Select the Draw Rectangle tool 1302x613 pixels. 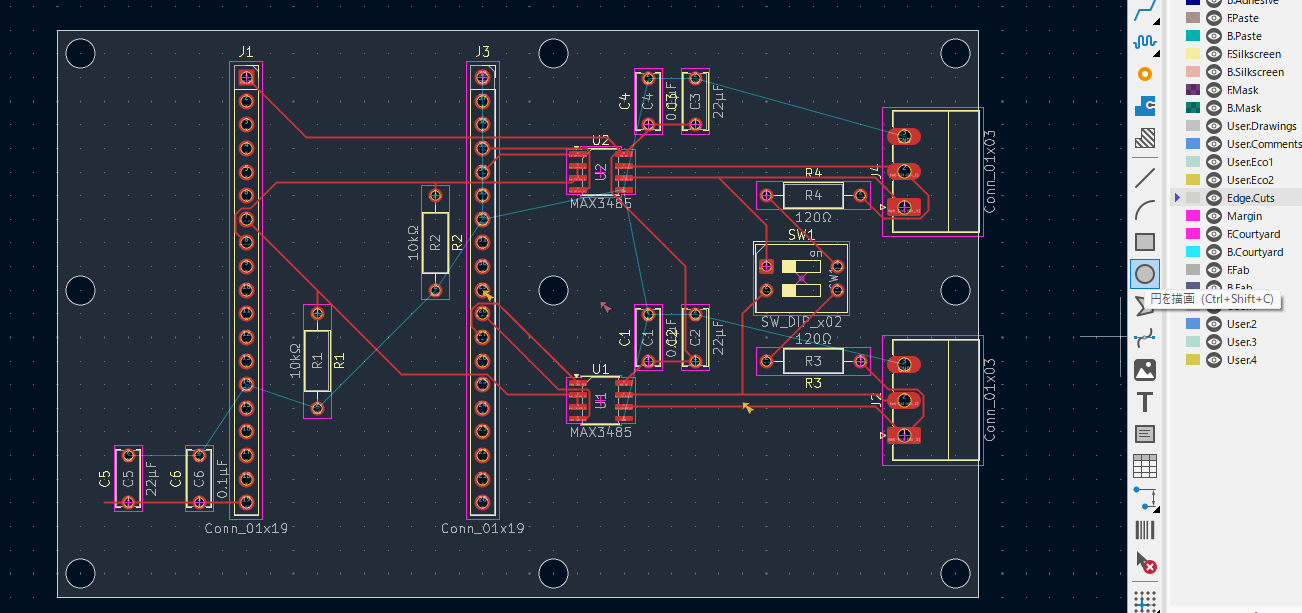point(1145,242)
